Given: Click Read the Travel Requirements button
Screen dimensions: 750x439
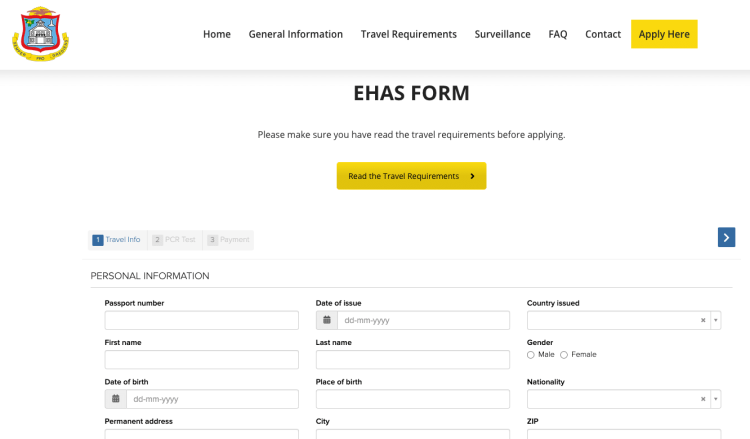Looking at the screenshot, I should pos(411,176).
